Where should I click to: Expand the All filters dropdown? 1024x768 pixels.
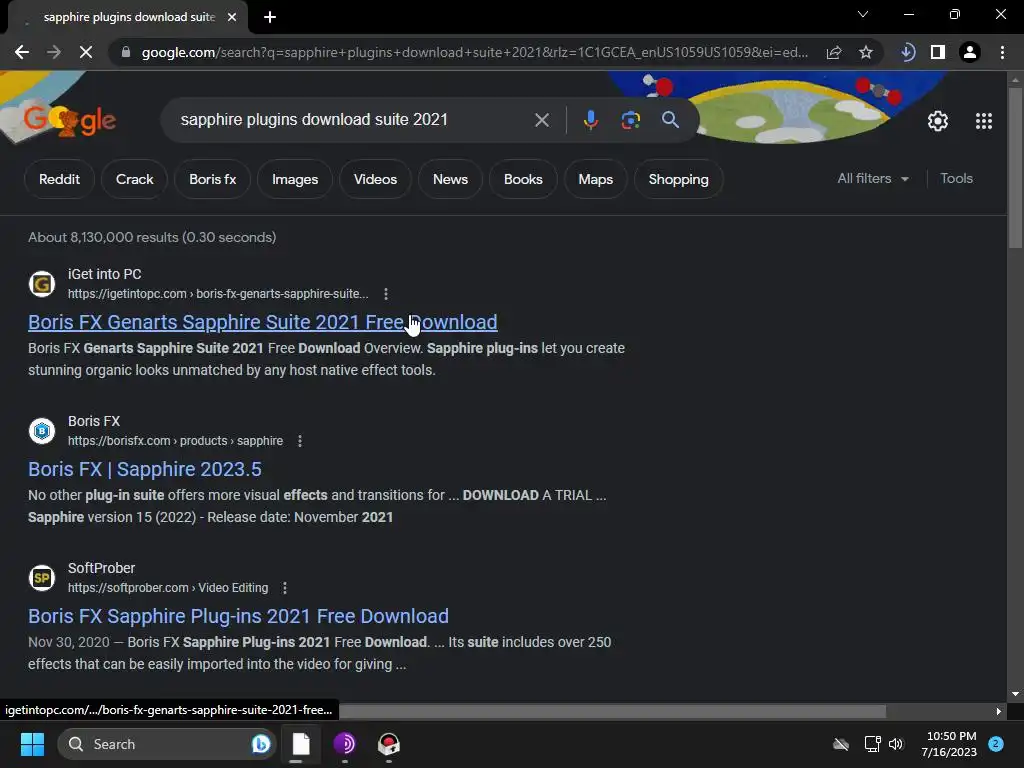pyautogui.click(x=872, y=178)
